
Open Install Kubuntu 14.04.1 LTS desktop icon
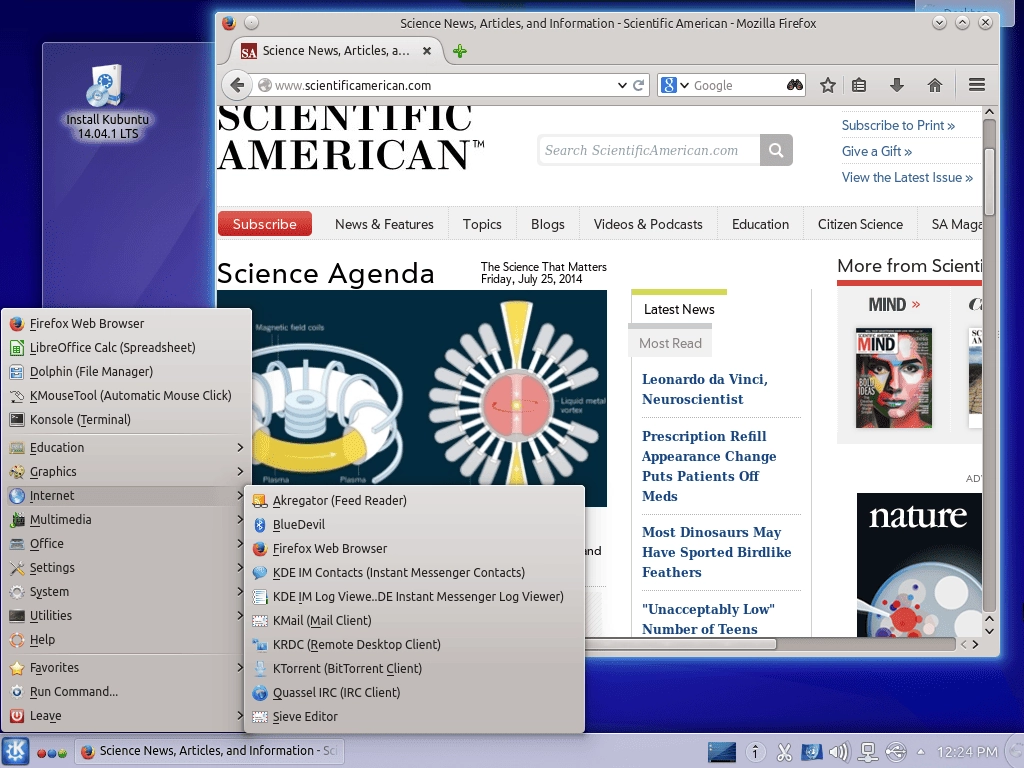(x=107, y=102)
